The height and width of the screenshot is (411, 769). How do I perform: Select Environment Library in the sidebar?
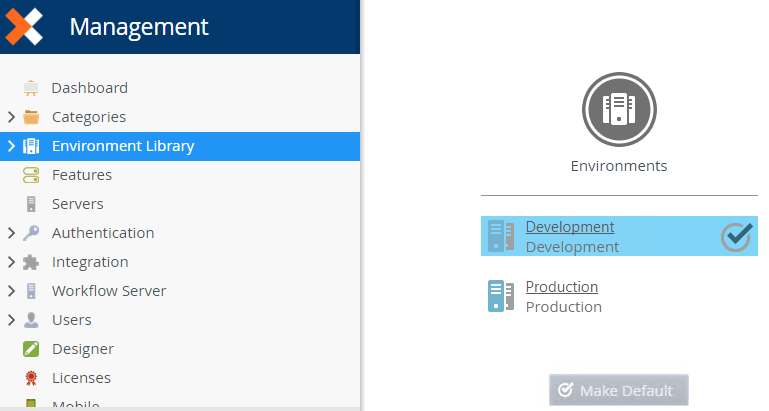[123, 146]
